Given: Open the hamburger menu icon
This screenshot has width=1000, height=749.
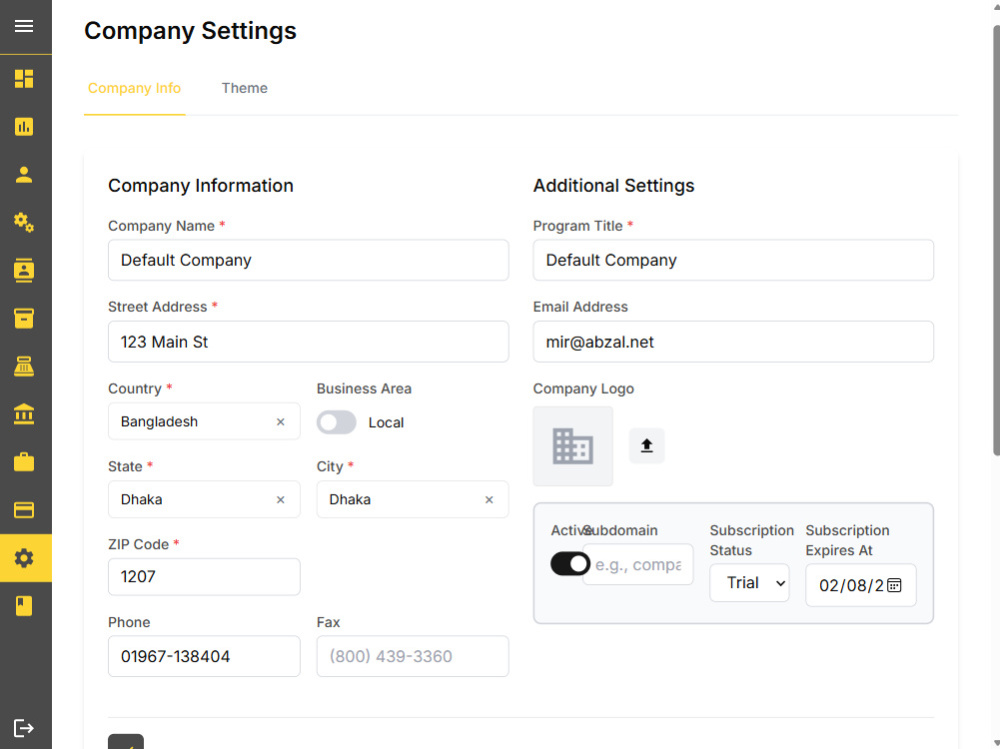Looking at the screenshot, I should tap(24, 26).
